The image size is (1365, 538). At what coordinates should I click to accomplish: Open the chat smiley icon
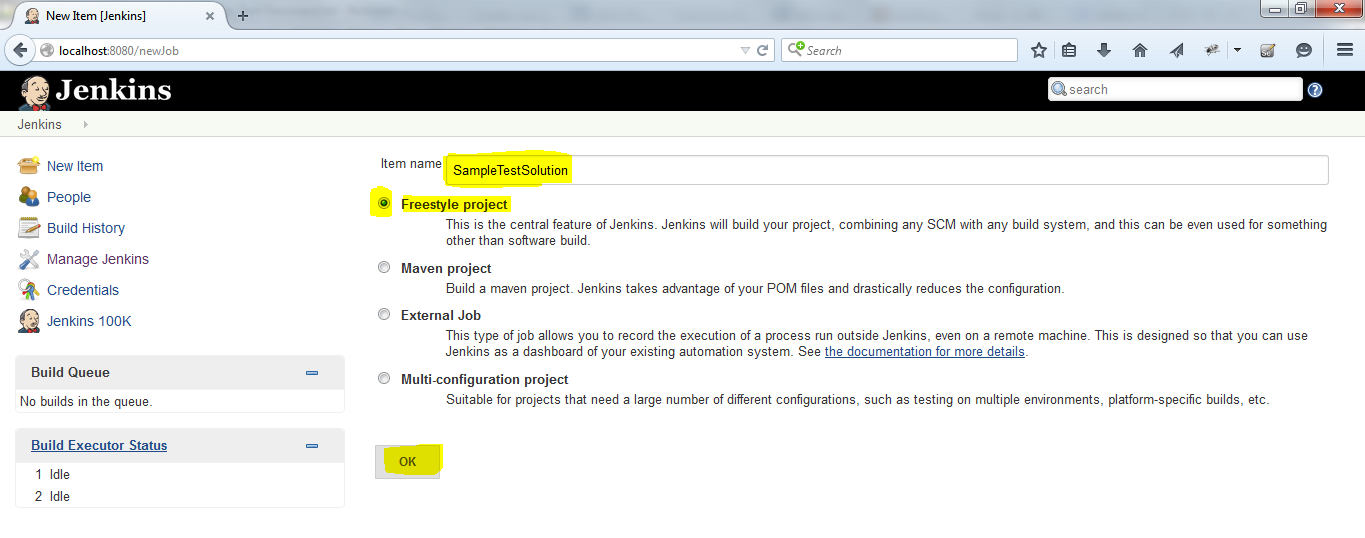[x=1304, y=50]
